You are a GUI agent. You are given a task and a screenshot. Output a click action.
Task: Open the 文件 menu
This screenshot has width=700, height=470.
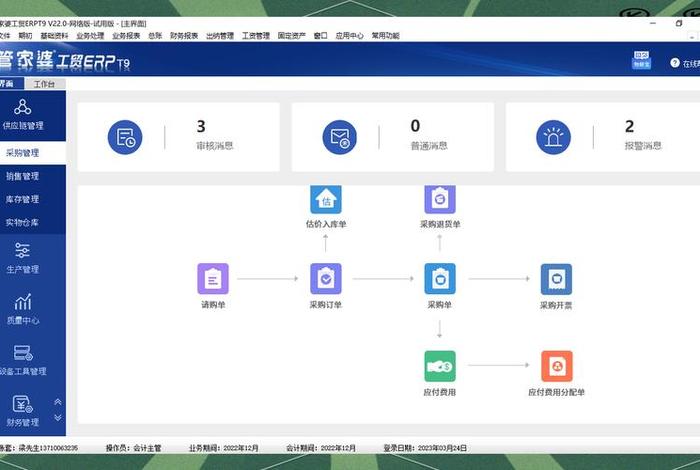click(x=4, y=36)
